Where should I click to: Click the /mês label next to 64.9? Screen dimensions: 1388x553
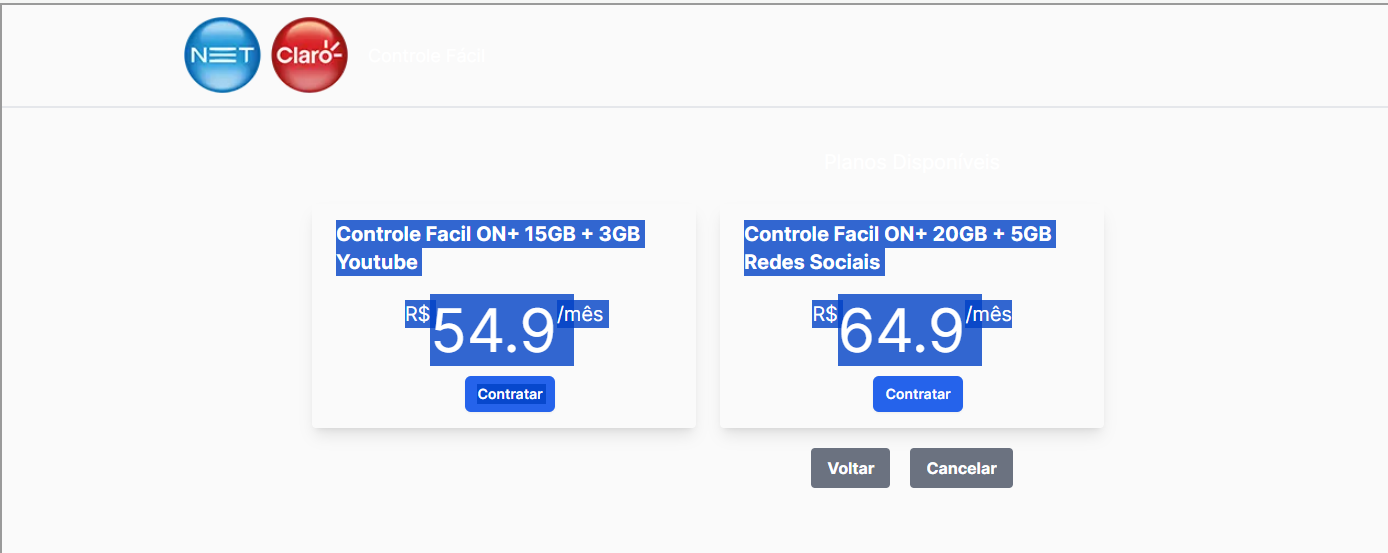(989, 314)
